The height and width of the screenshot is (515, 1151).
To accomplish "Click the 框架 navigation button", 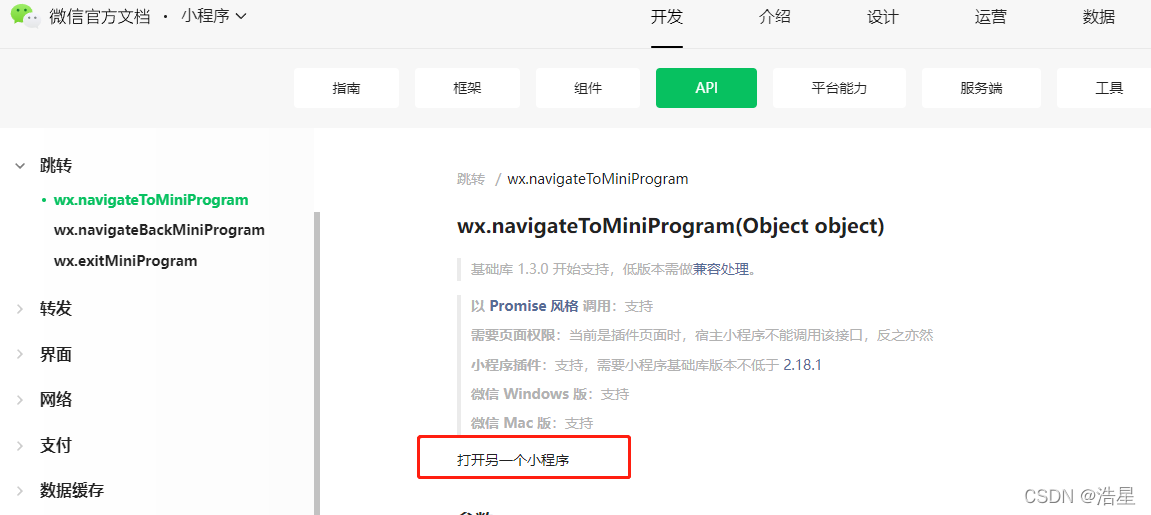I will (x=468, y=88).
